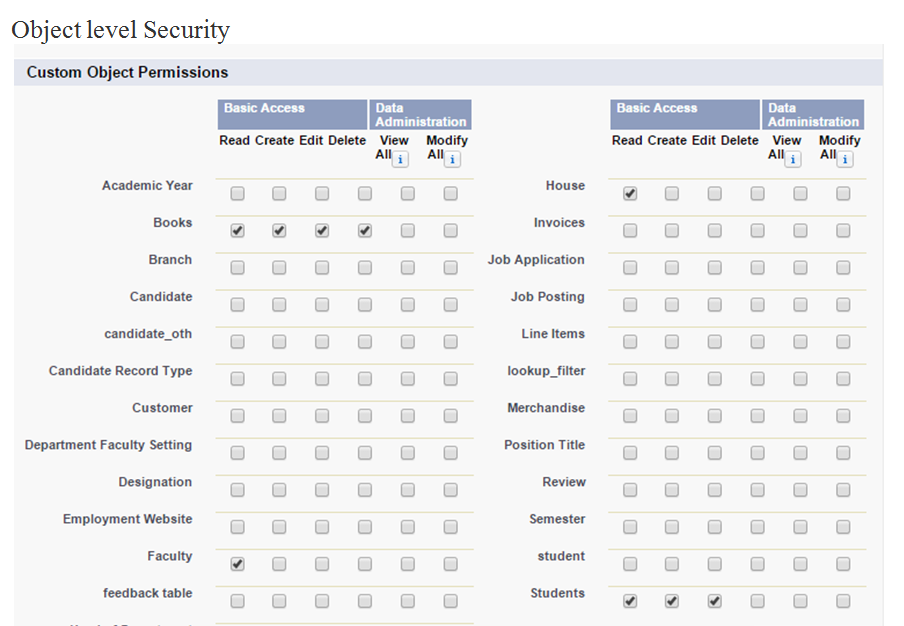The height and width of the screenshot is (626, 904).
Task: Enable View All for Invoices
Action: (x=800, y=231)
